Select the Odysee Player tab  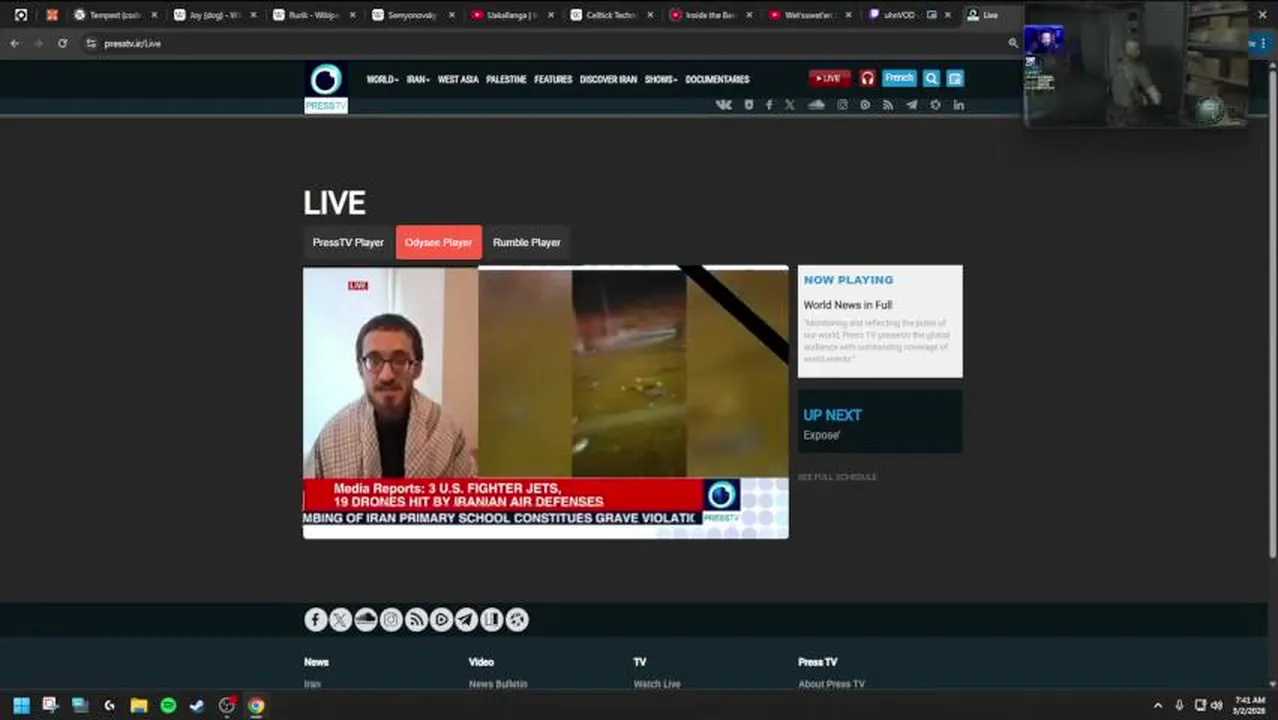tap(438, 242)
